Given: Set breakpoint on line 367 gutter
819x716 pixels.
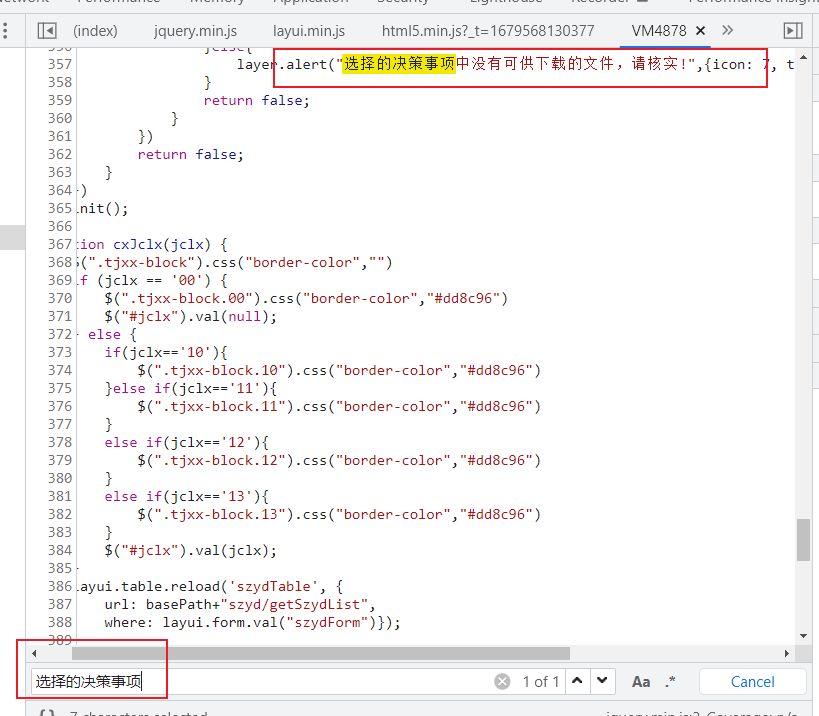Looking at the screenshot, I should [x=60, y=245].
